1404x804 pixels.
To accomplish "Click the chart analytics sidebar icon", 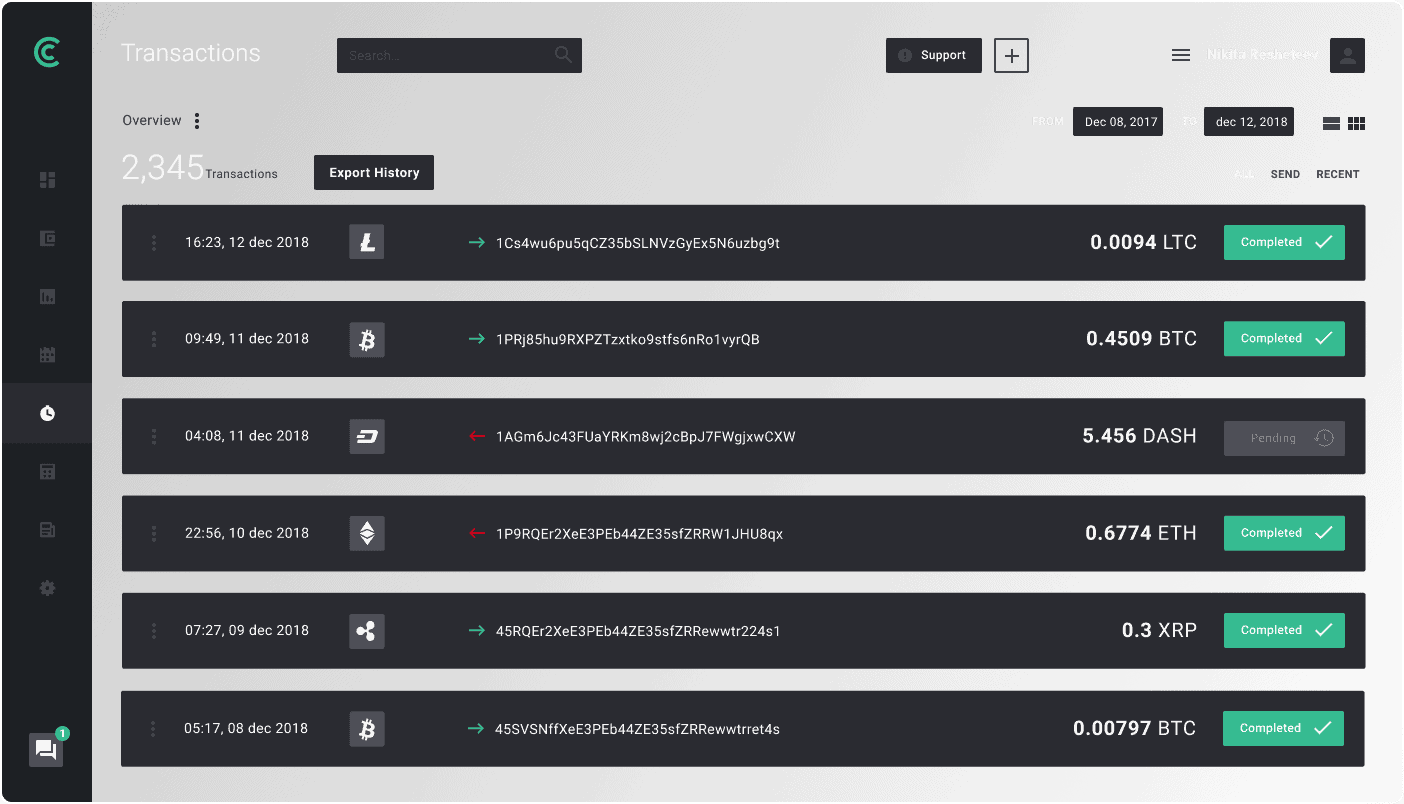I will 47,296.
